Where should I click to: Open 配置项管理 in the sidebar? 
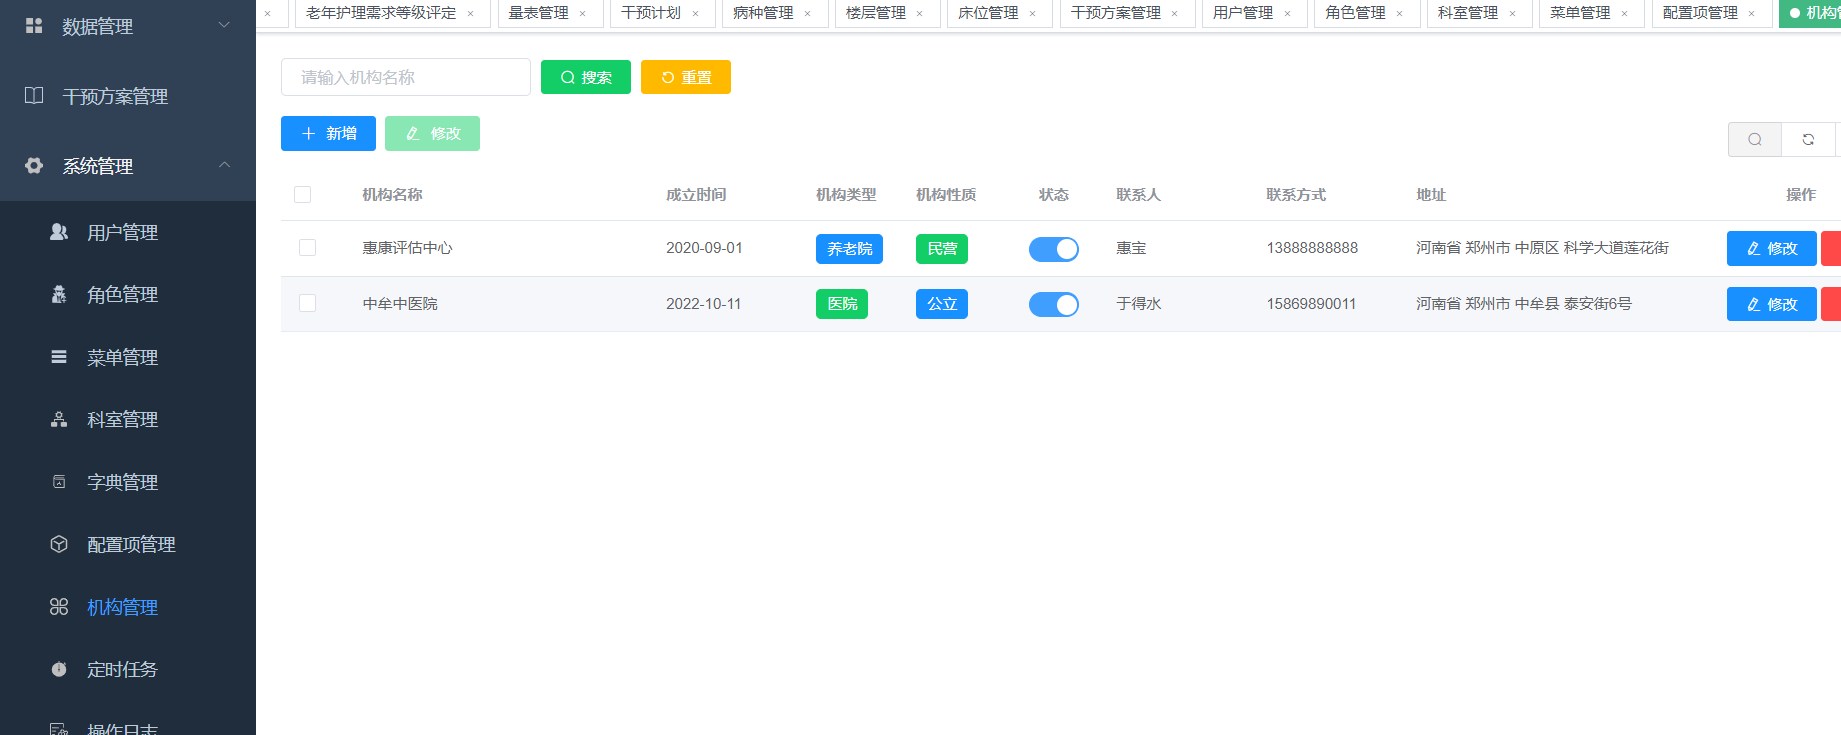click(131, 545)
